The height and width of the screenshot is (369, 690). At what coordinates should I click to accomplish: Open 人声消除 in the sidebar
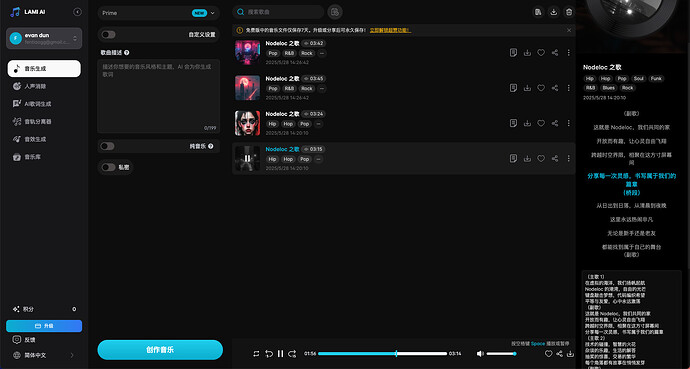tap(44, 86)
